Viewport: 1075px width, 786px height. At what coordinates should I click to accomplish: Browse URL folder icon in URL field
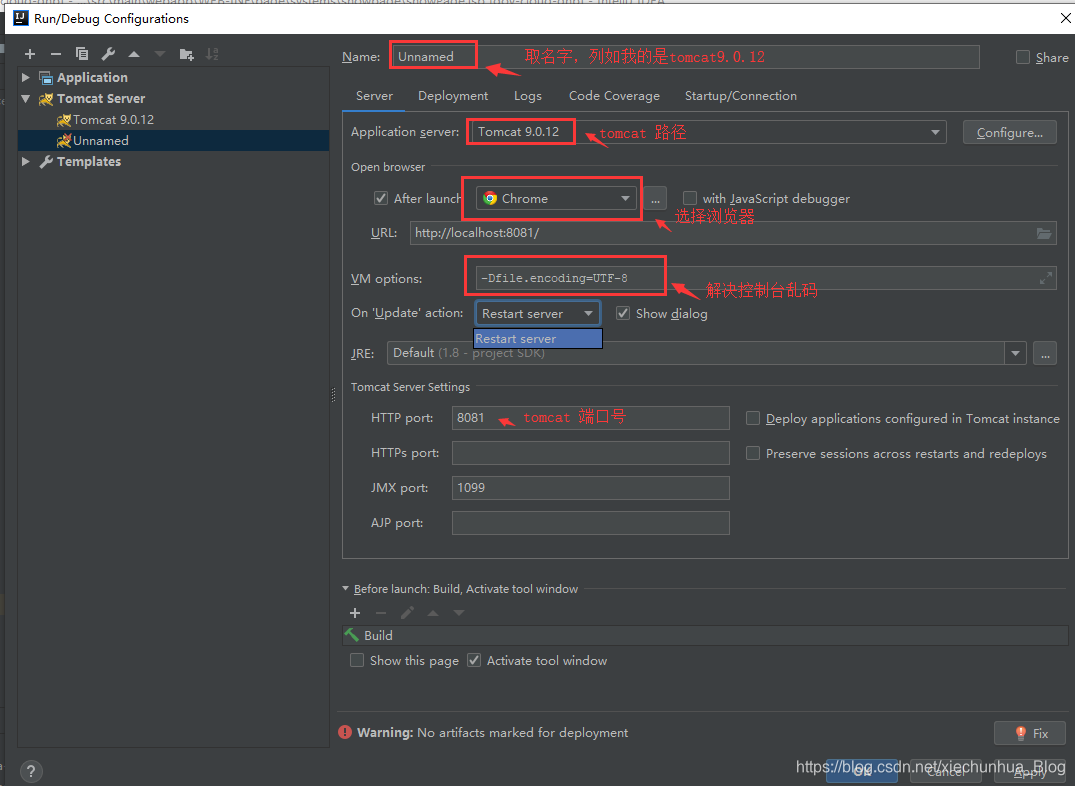coord(1043,233)
